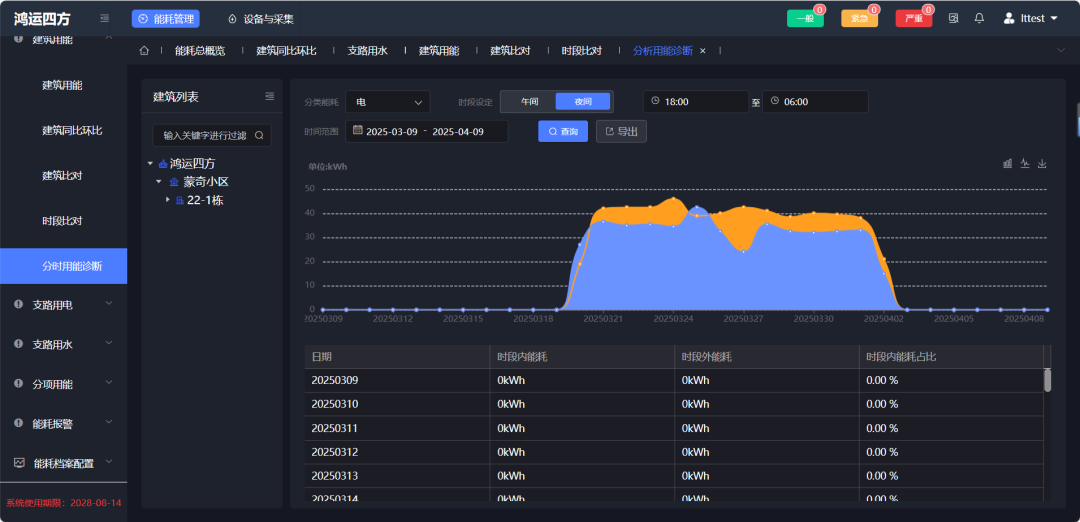Switch chart to bar chart view

(1008, 164)
